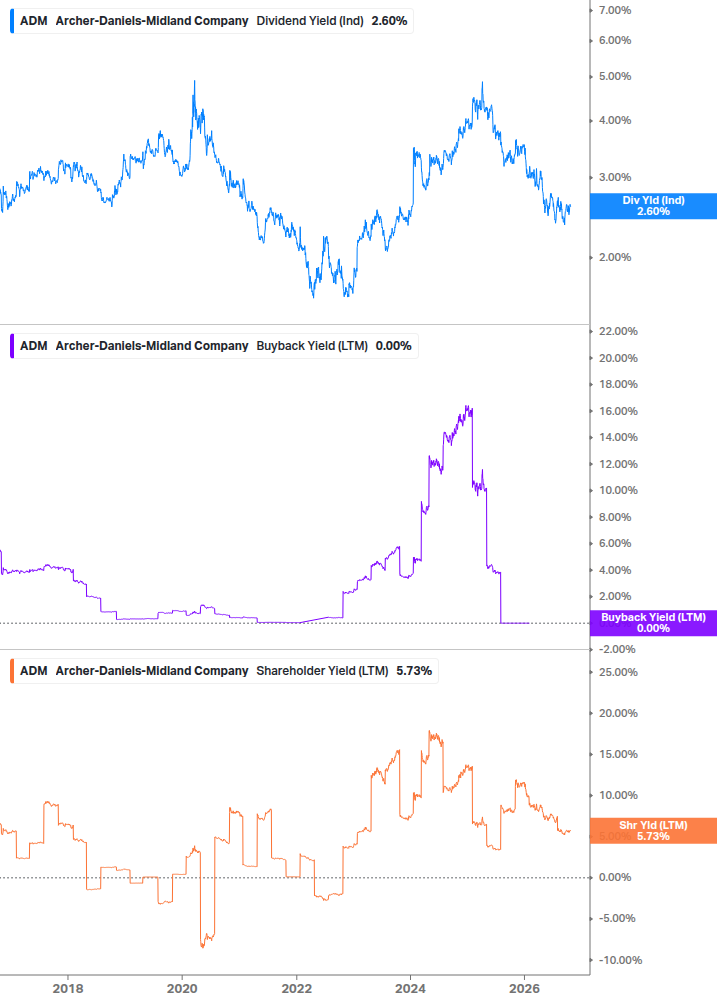Image resolution: width=717 pixels, height=1005 pixels.
Task: Click the 8.00% axis label
Action: click(x=615, y=517)
